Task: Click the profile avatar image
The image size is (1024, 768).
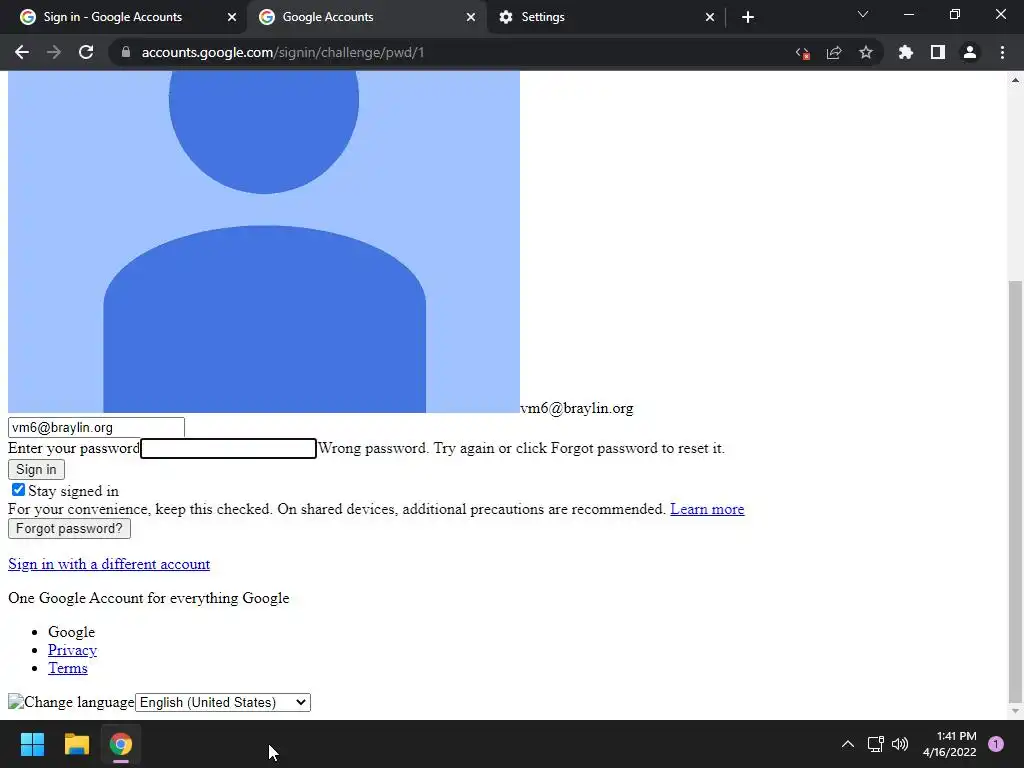Action: 264,242
